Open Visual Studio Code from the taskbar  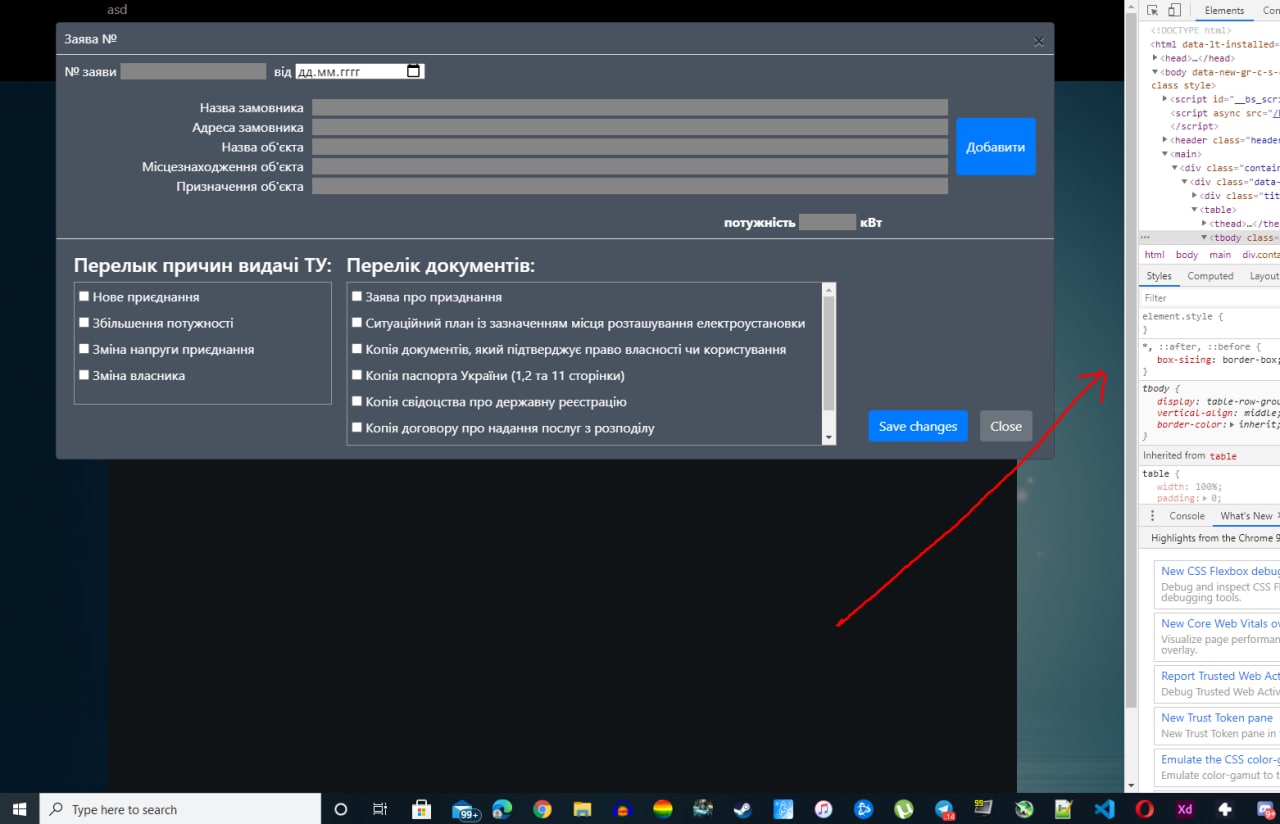[x=1104, y=809]
